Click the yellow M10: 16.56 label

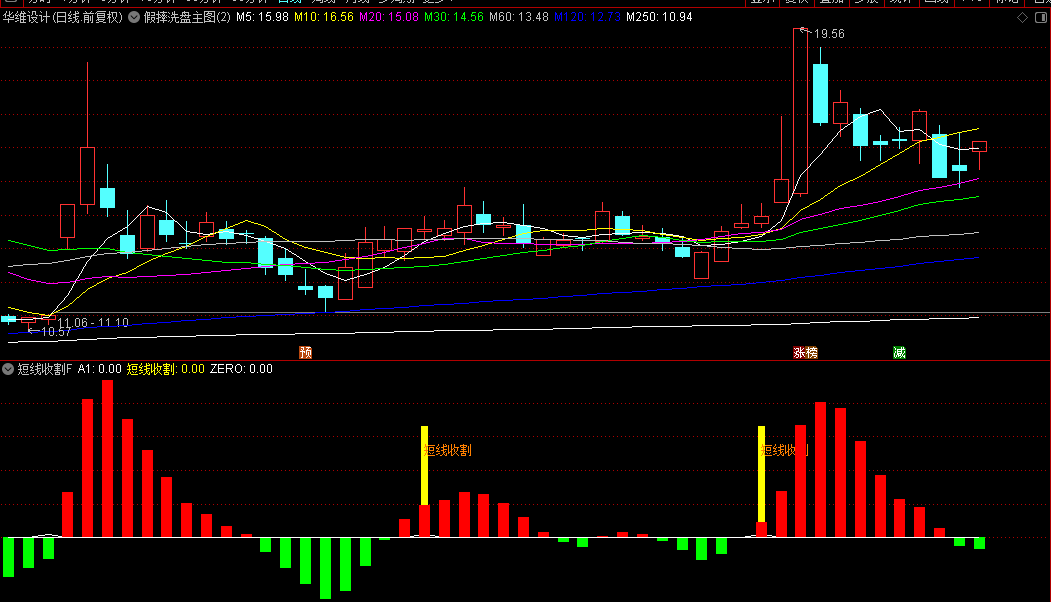pos(324,17)
